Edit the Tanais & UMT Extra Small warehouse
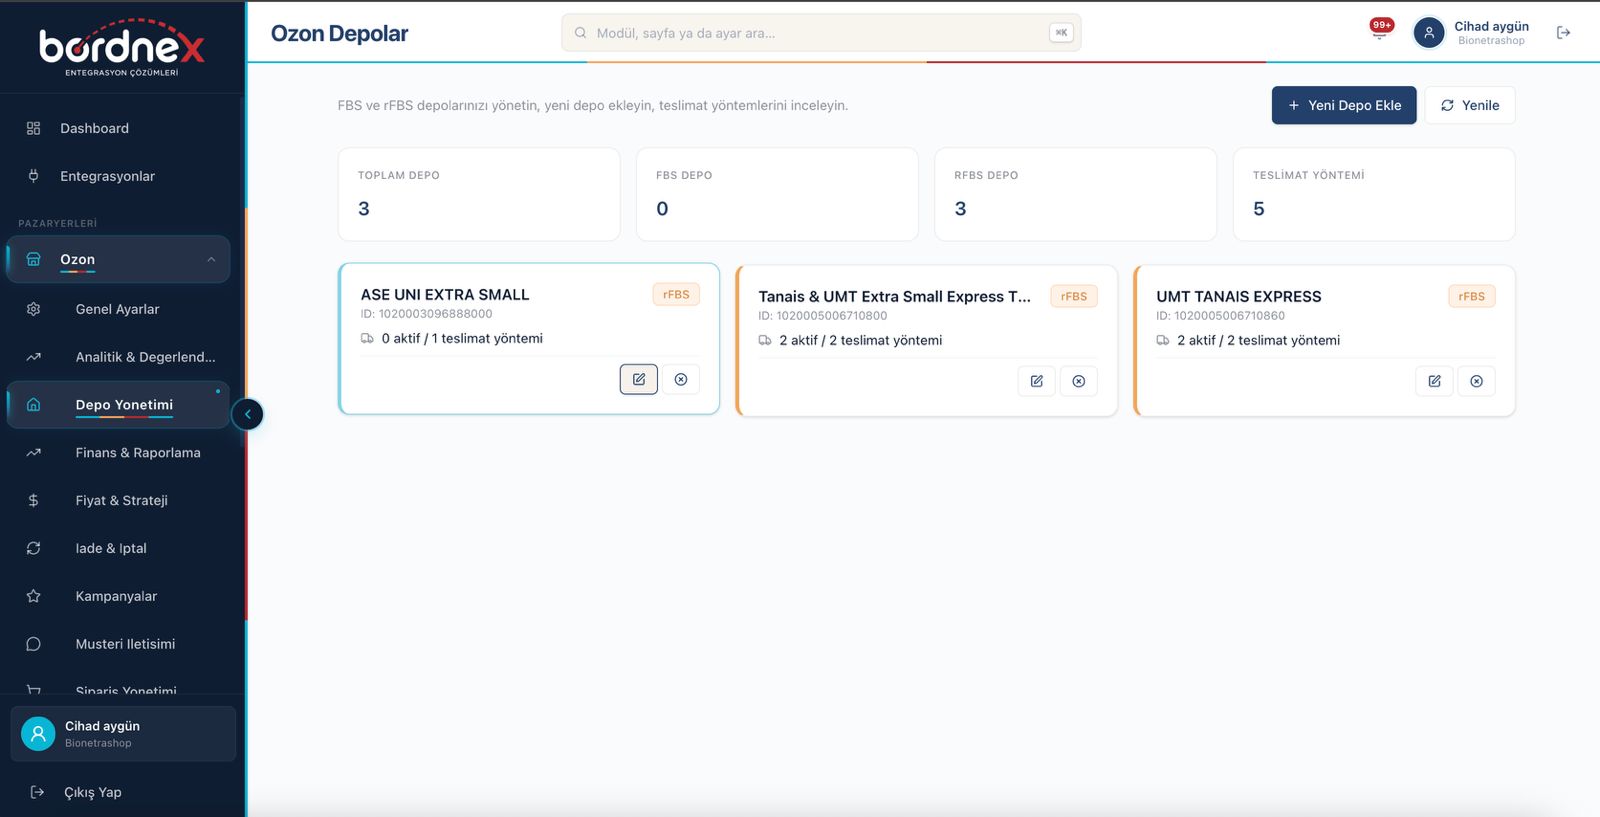The image size is (1600, 817). [1037, 381]
